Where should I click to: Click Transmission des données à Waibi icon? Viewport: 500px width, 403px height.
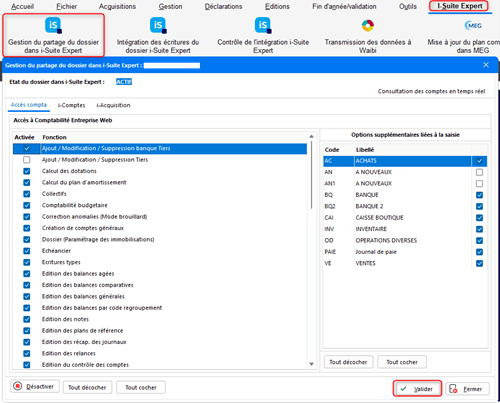click(368, 25)
